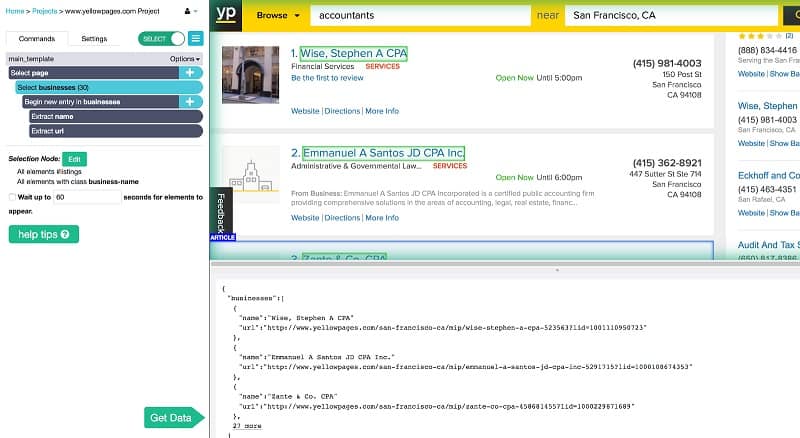Click phone number (415) 362-8921
The width and height of the screenshot is (800, 438).
(x=667, y=163)
